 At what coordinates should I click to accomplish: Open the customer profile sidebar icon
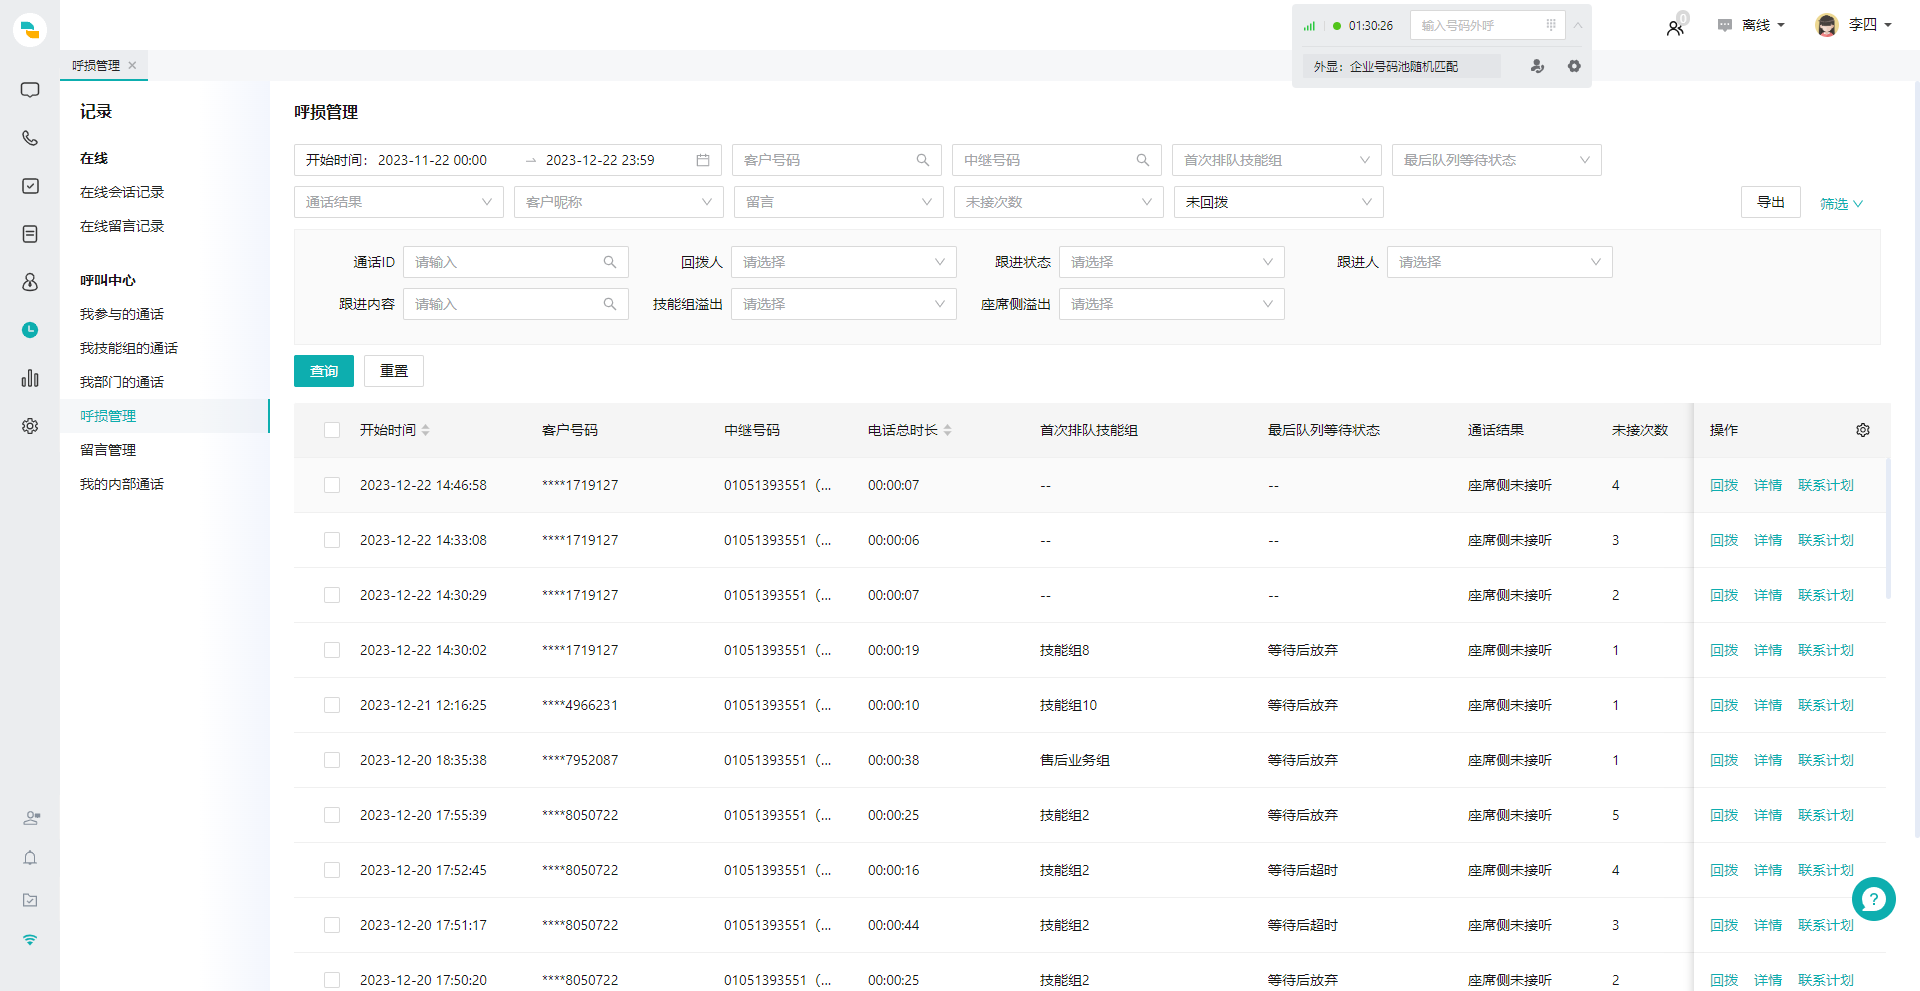point(30,282)
